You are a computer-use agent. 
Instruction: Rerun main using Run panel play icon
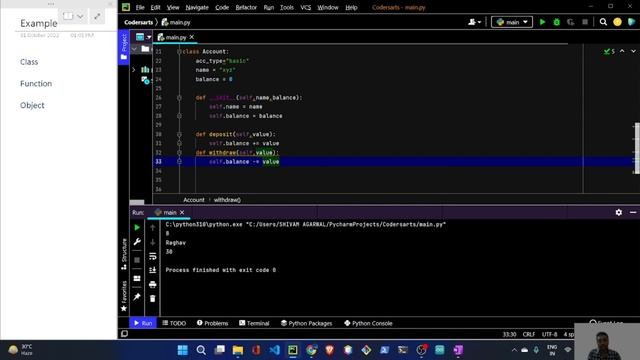137,227
